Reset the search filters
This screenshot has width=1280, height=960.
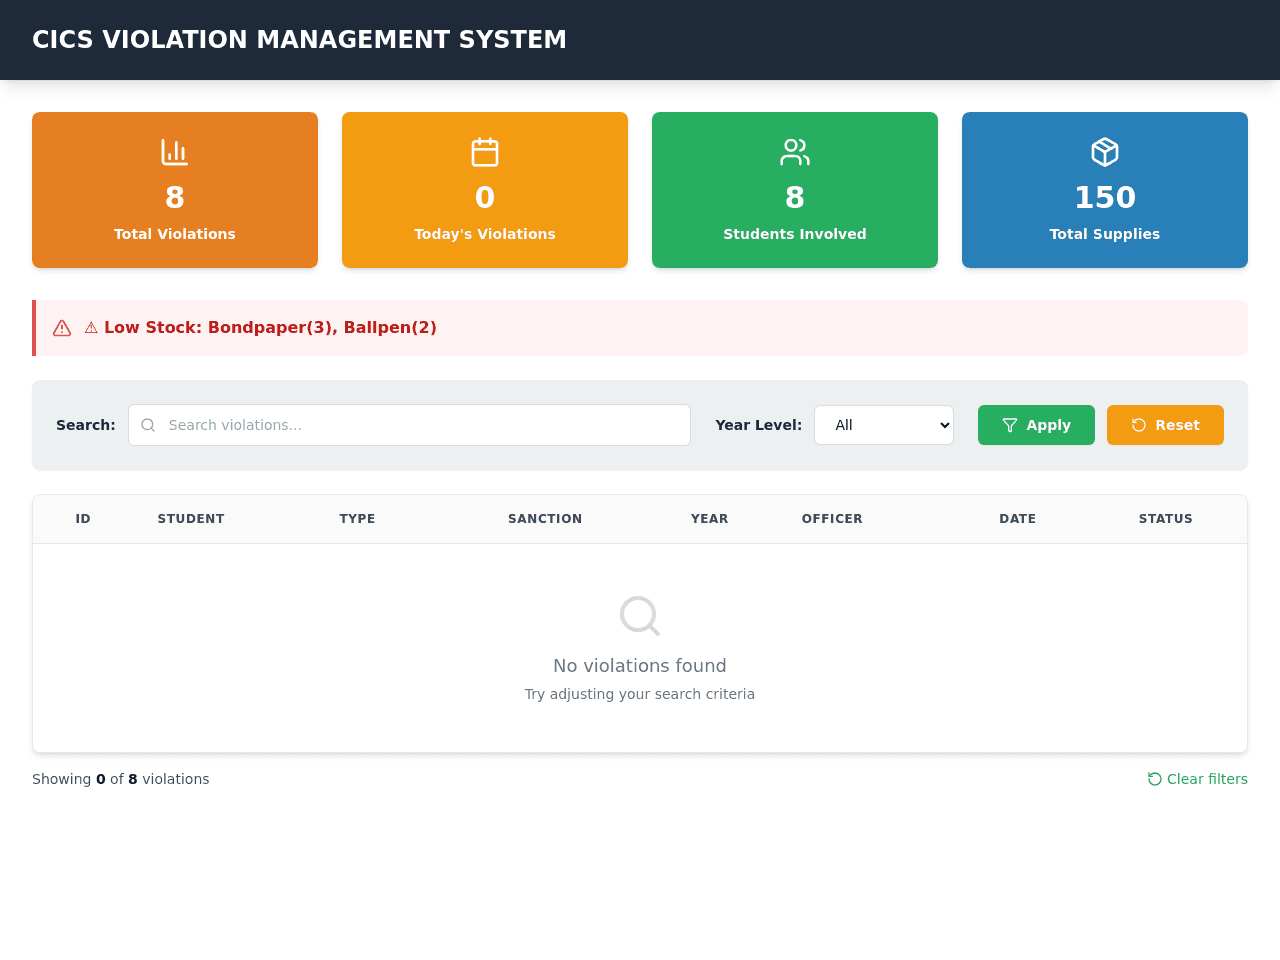(x=1165, y=425)
